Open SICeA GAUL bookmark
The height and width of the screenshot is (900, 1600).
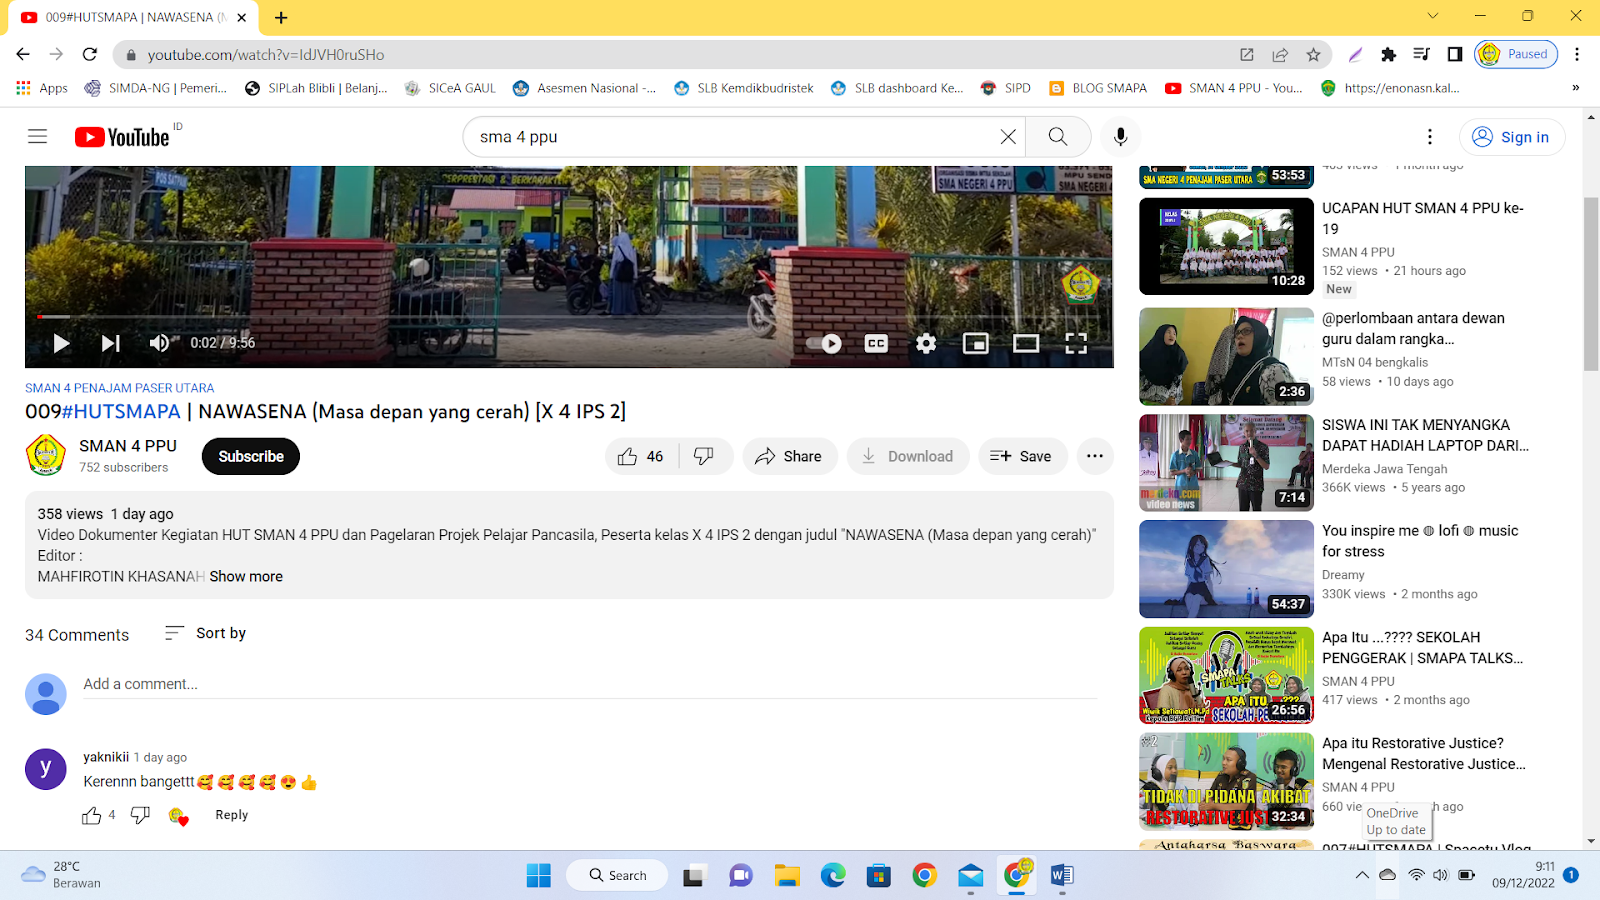451,88
